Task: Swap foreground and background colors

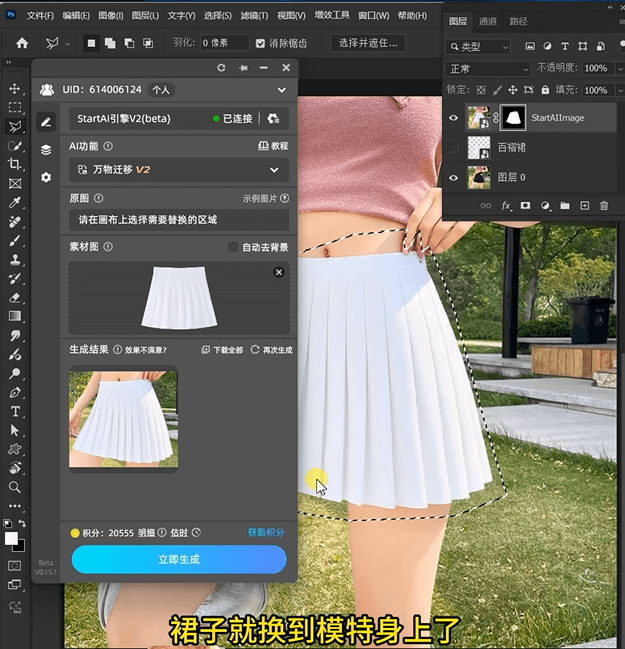Action: [x=22, y=524]
